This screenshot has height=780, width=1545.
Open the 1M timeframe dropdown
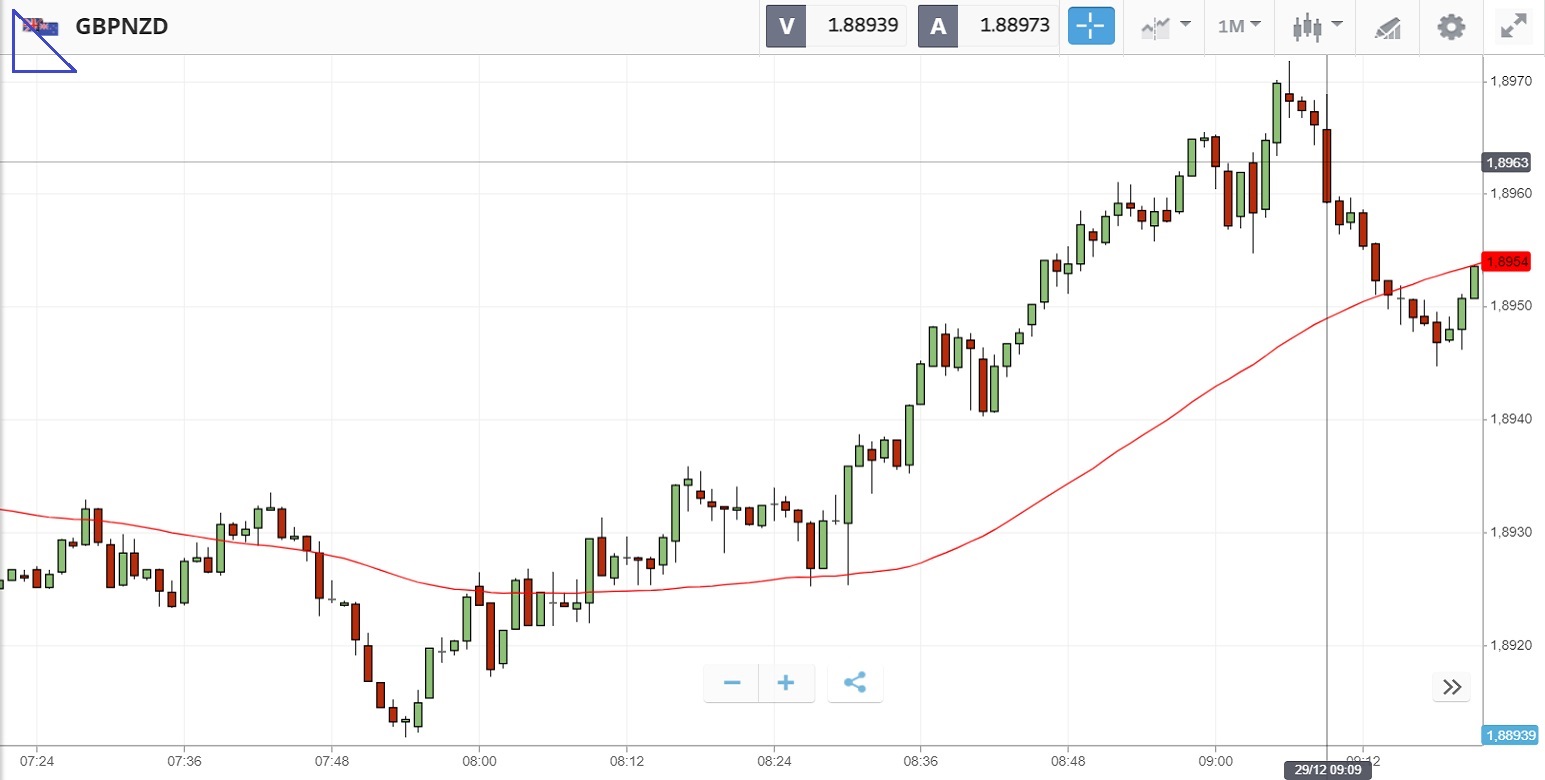[x=1239, y=26]
